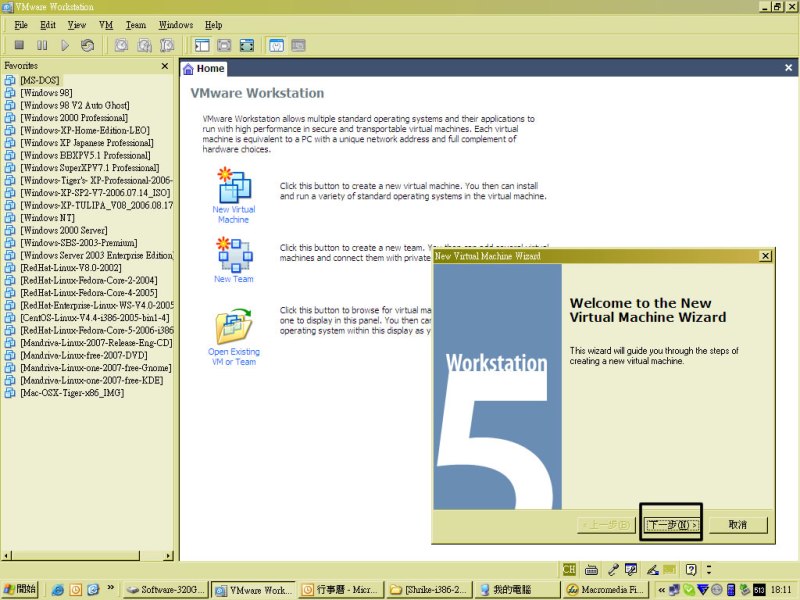
Task: Toggle the sidebar view toolbar icon
Action: pos(202,45)
